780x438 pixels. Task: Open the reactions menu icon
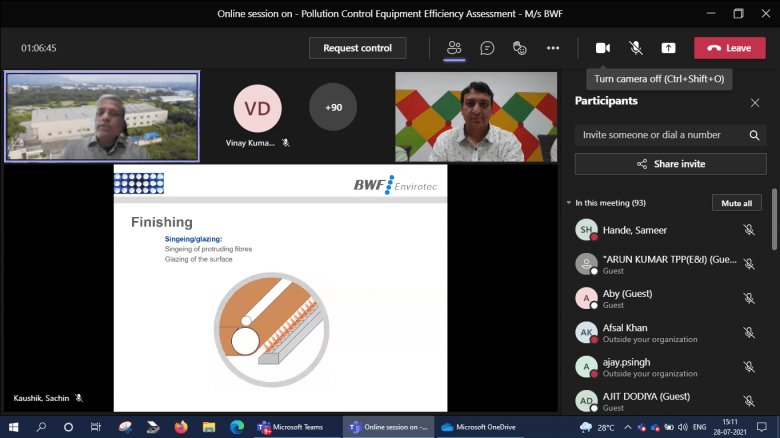519,48
